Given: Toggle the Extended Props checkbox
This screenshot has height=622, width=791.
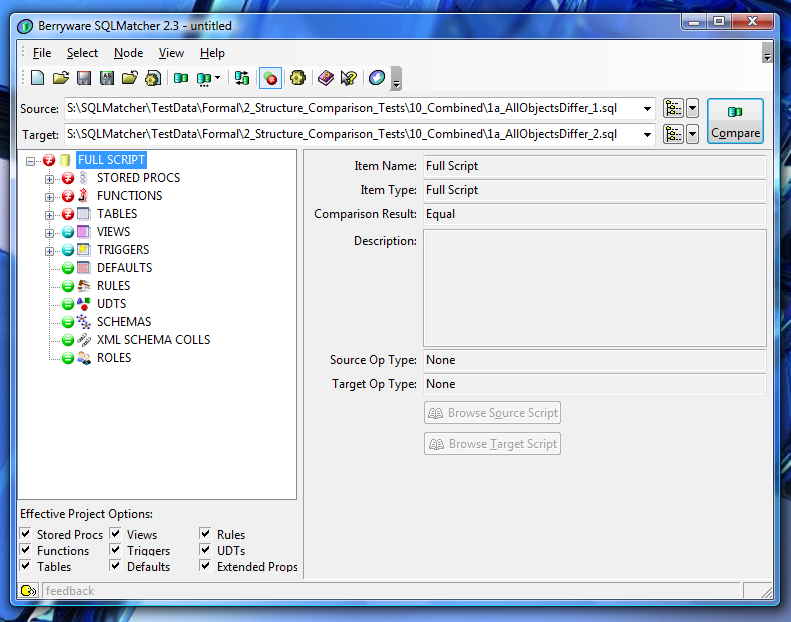Looking at the screenshot, I should [205, 566].
